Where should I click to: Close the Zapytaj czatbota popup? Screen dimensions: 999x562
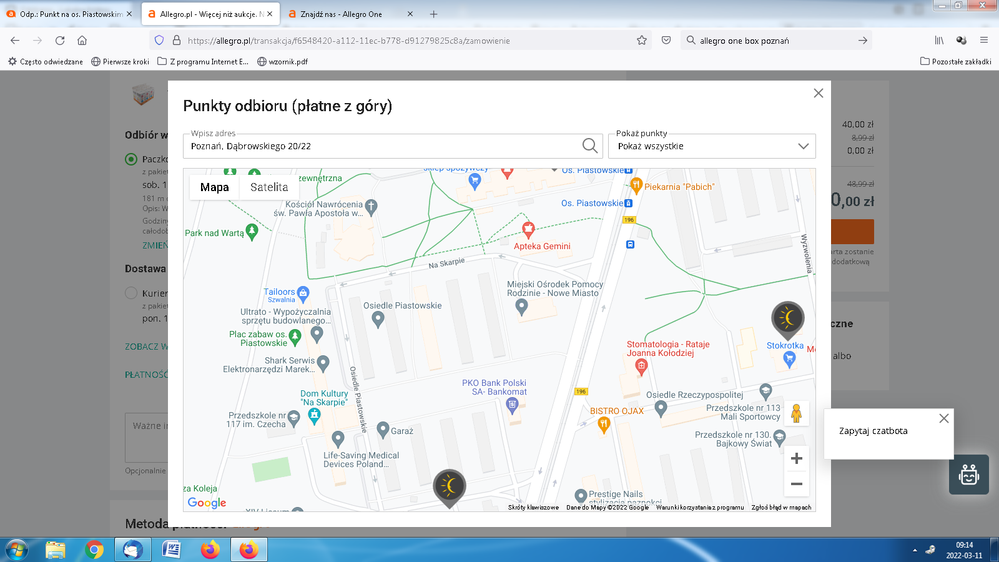tap(944, 418)
